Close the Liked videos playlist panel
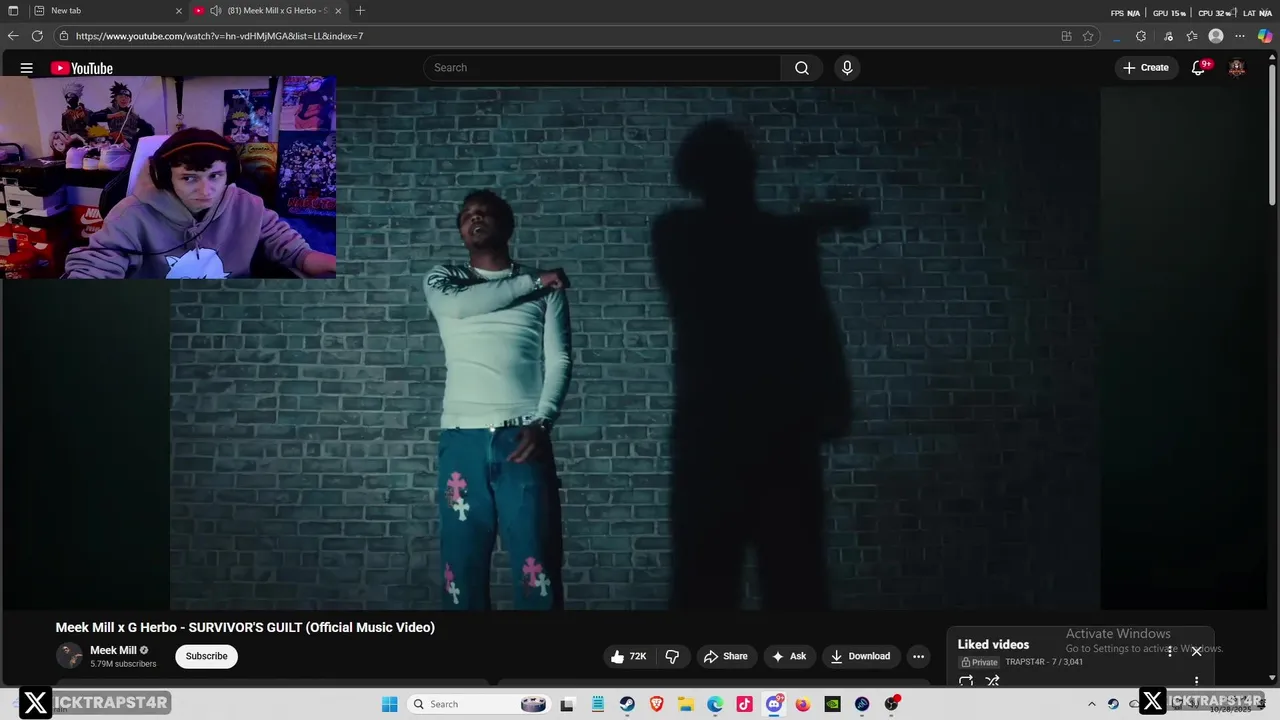This screenshot has height=720, width=1280. point(1196,651)
